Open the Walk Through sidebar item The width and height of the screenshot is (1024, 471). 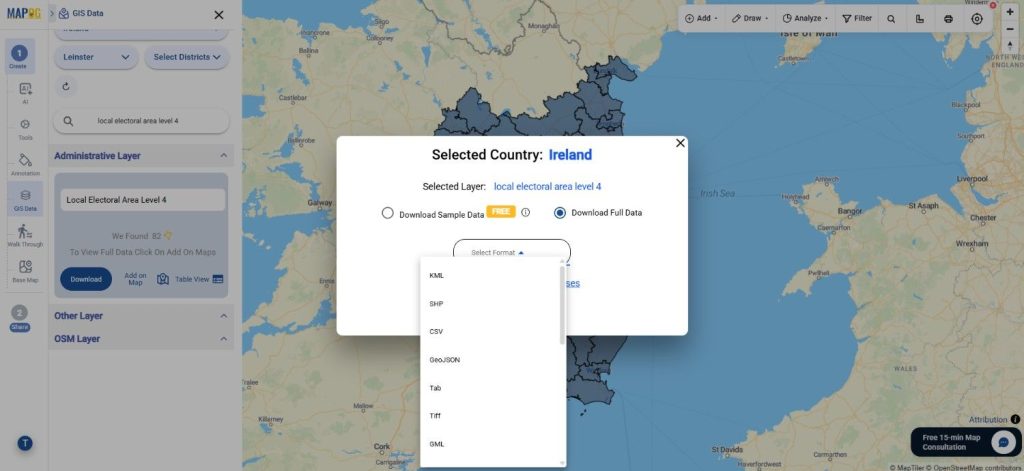(x=25, y=235)
